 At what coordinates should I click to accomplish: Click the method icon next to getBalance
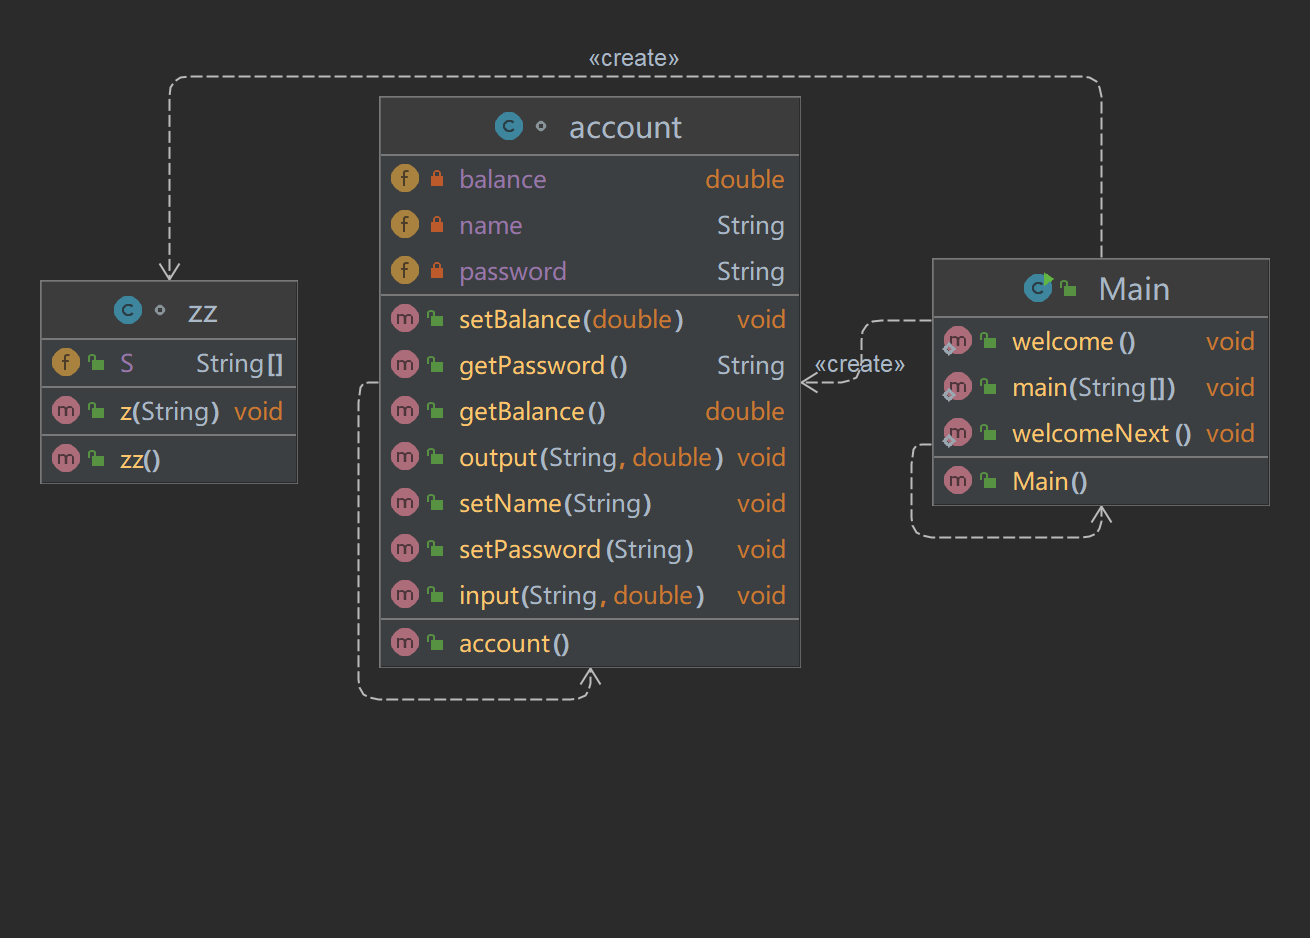[404, 410]
